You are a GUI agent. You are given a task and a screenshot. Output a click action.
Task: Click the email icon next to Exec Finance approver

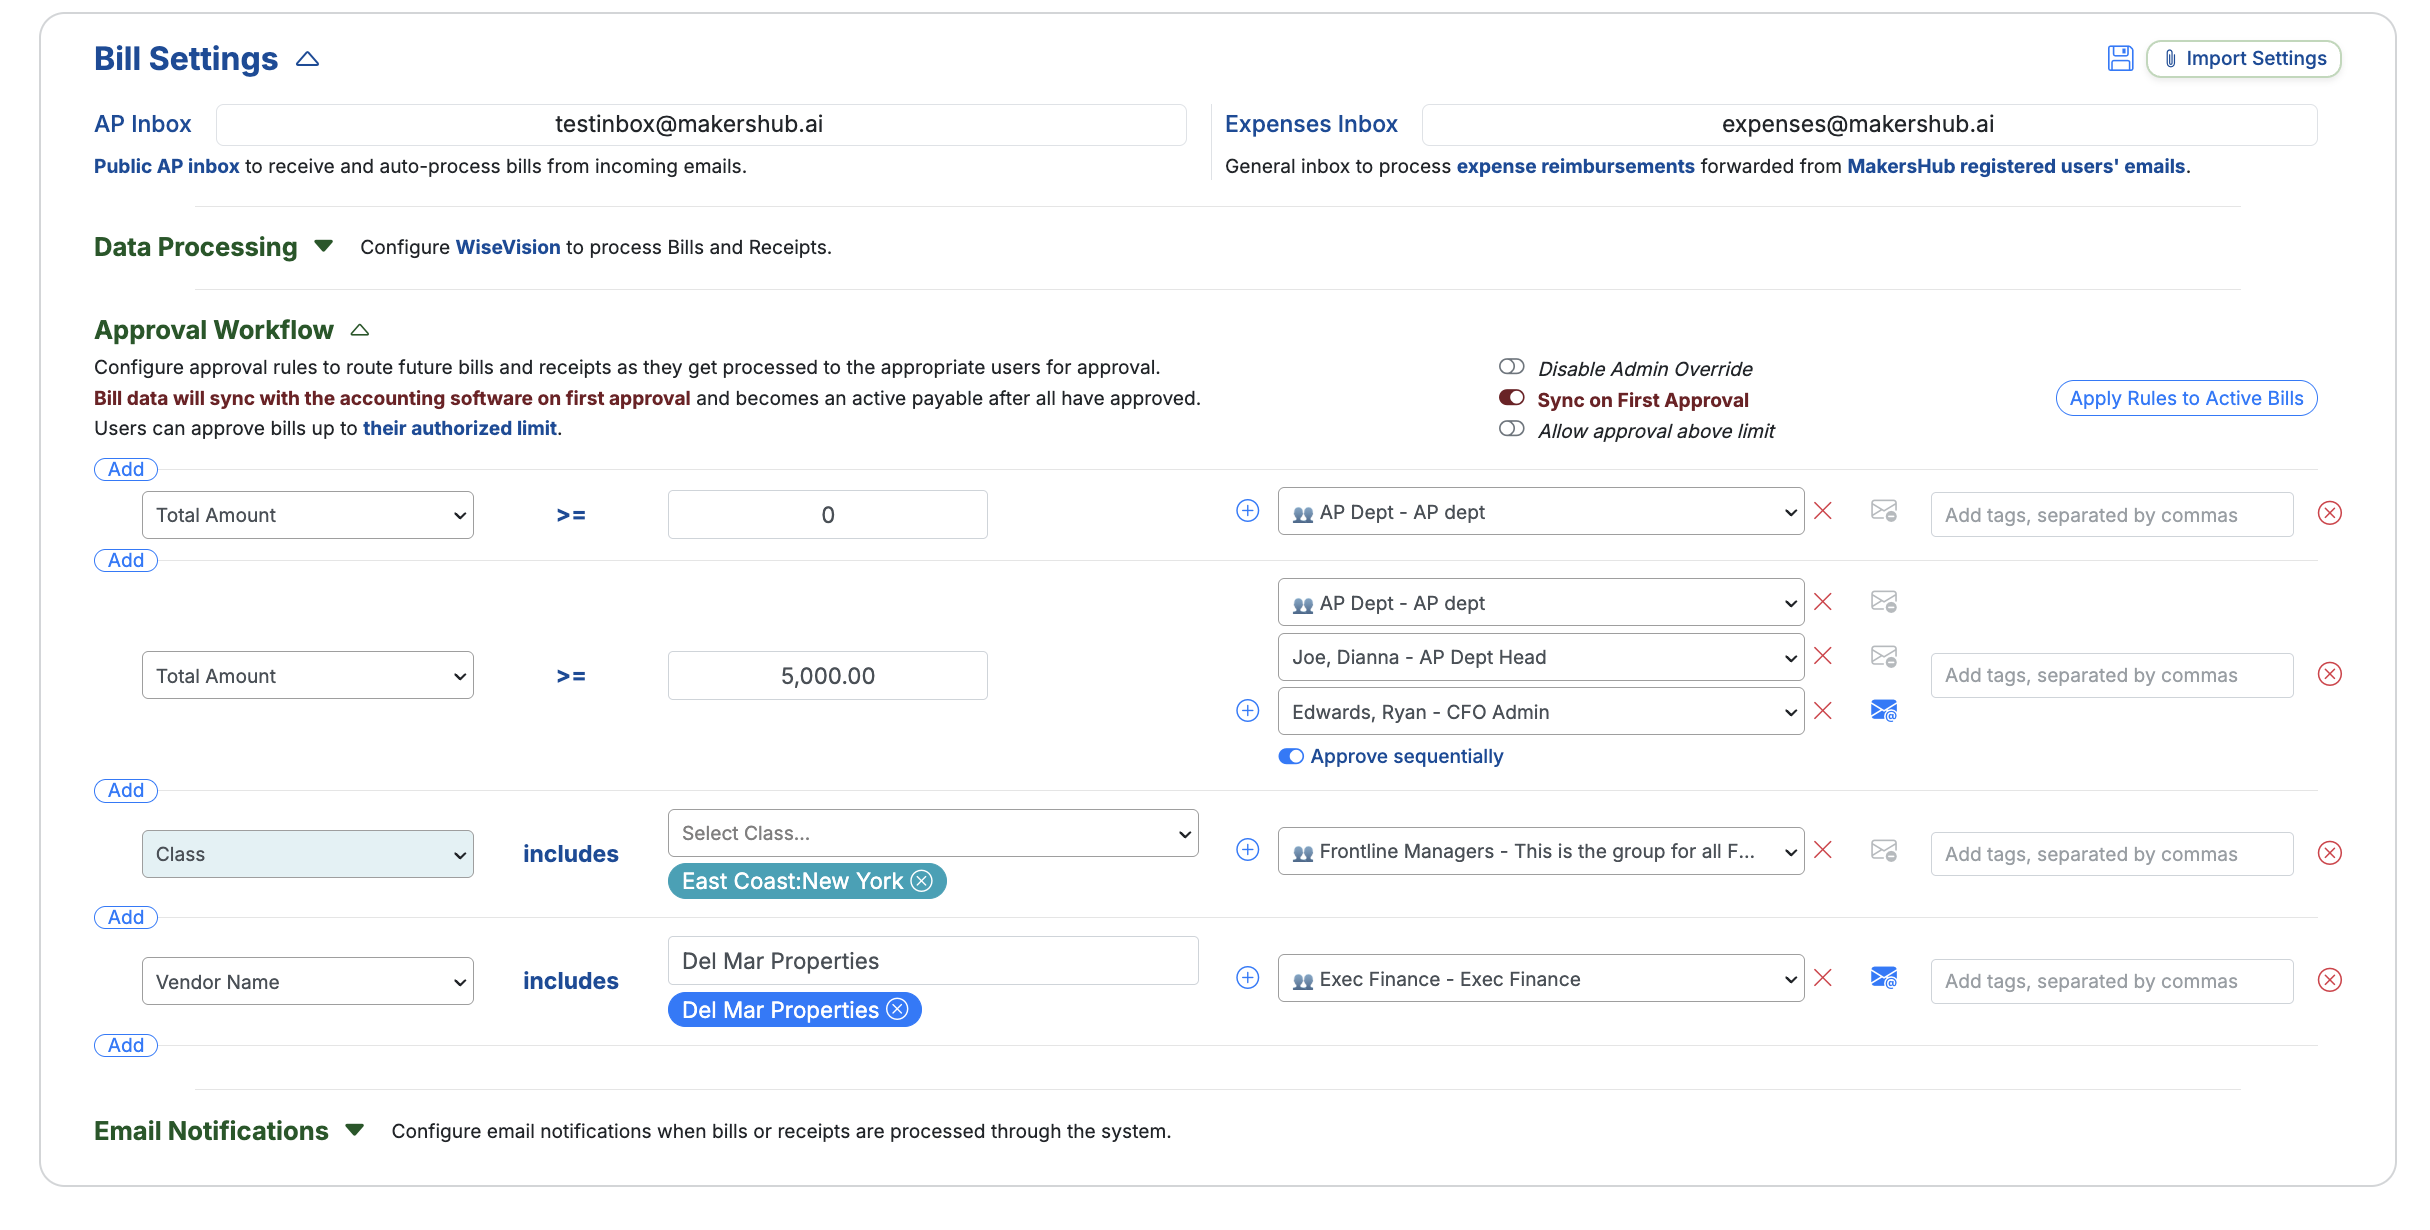click(x=1883, y=978)
